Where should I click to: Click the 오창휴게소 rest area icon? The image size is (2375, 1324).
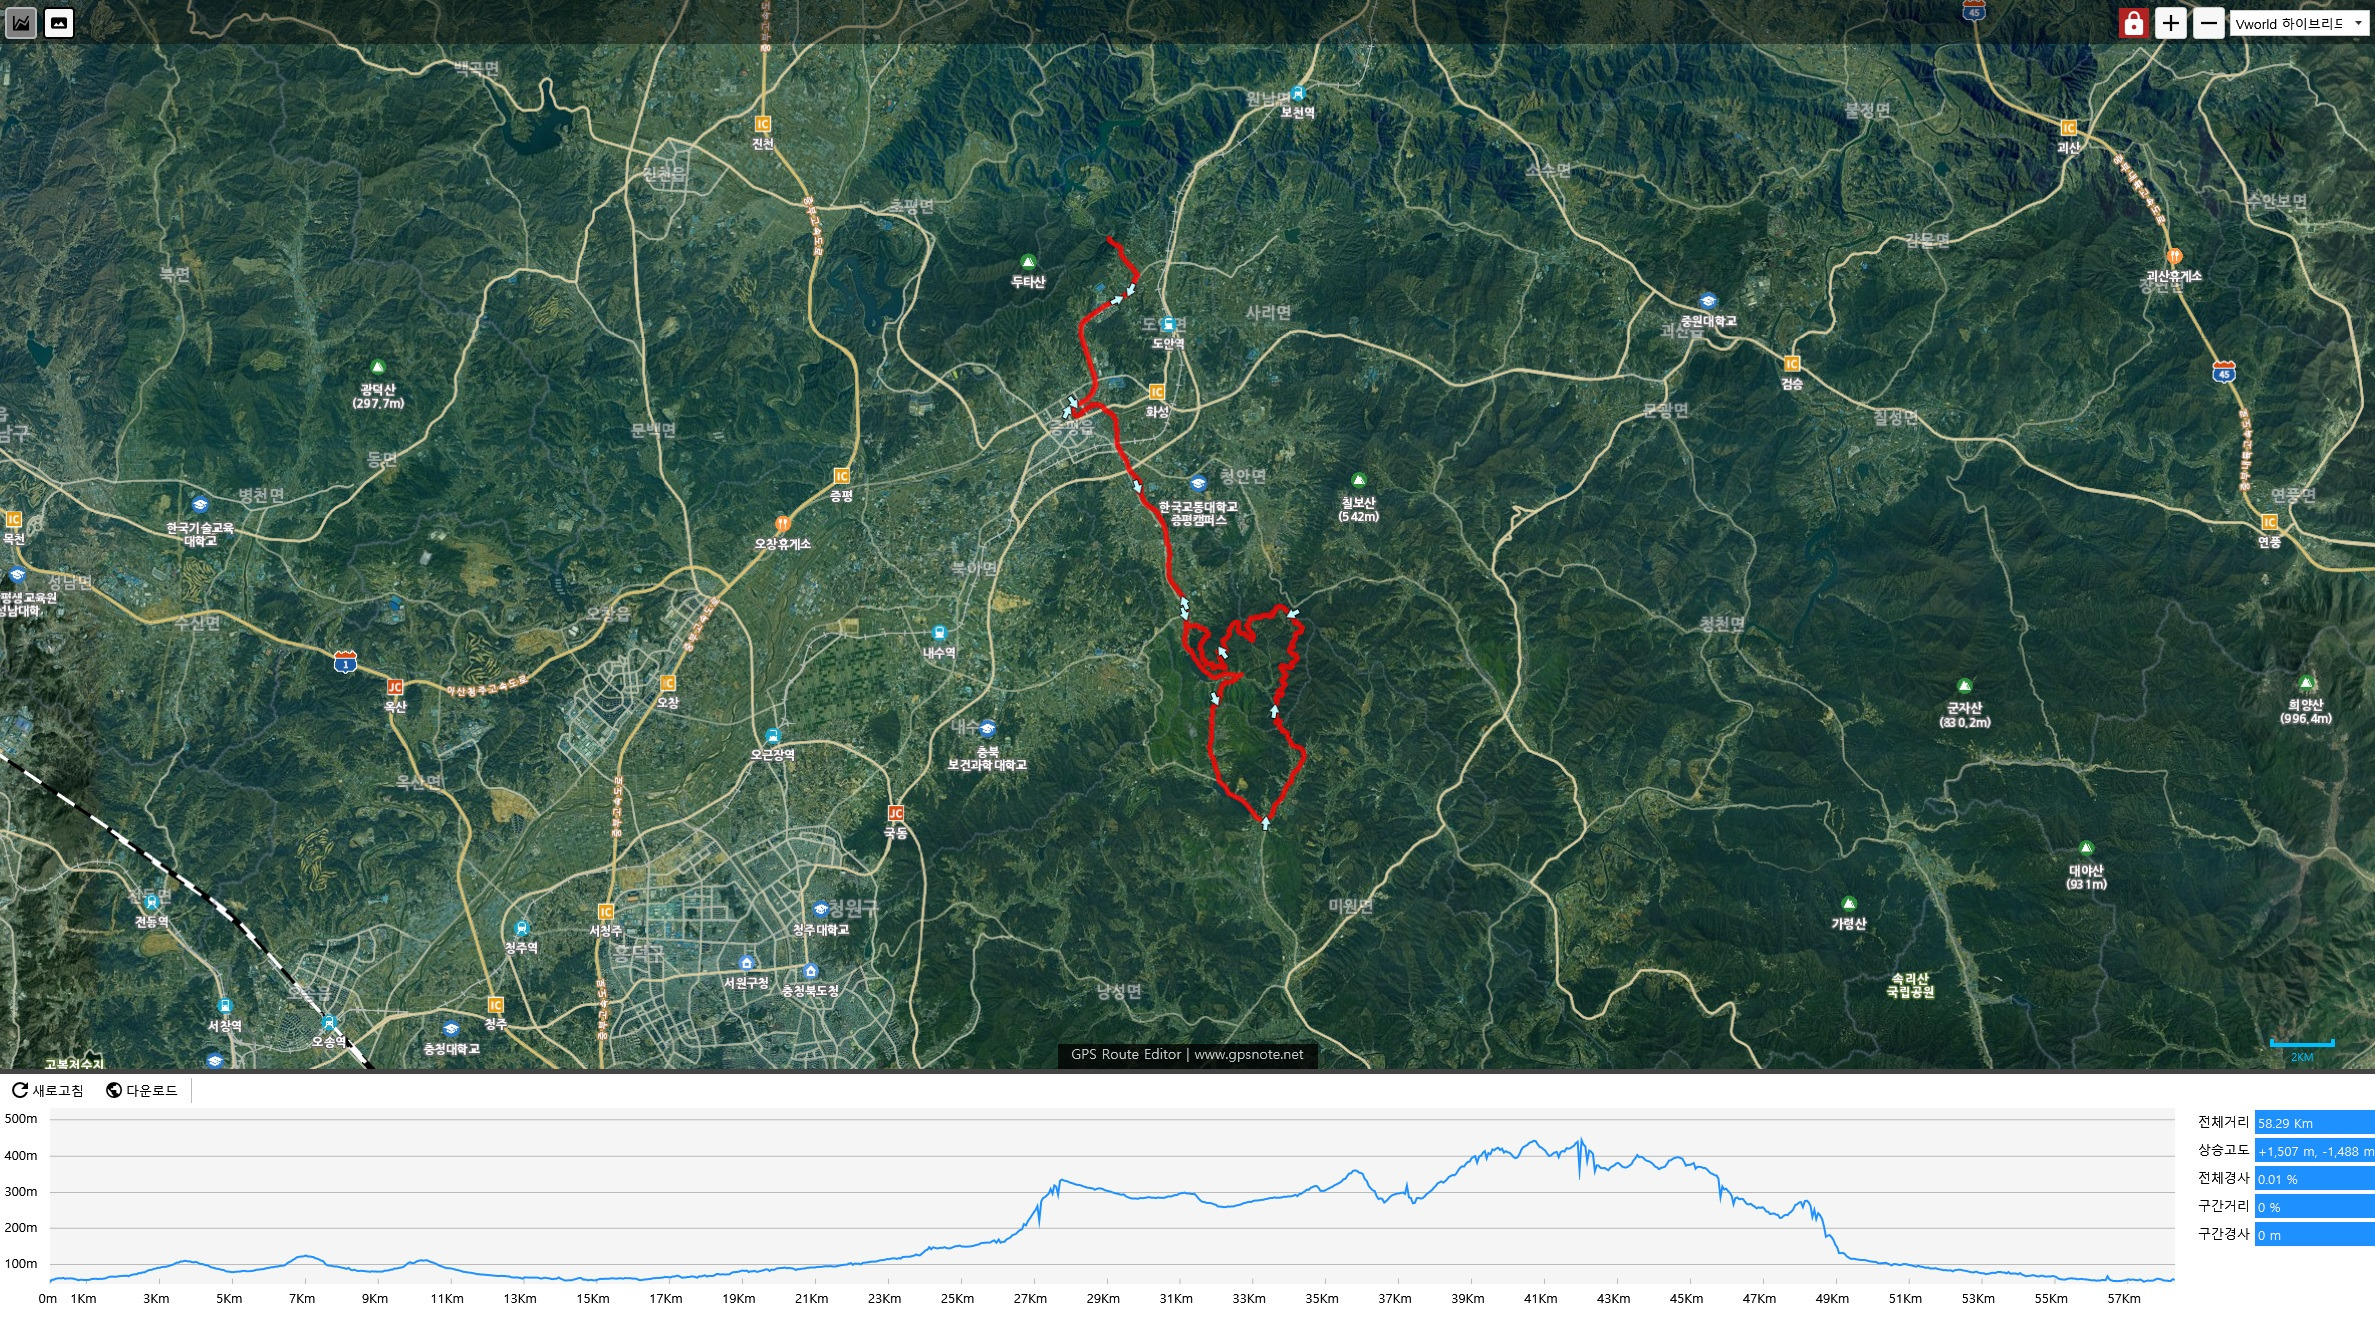point(782,523)
